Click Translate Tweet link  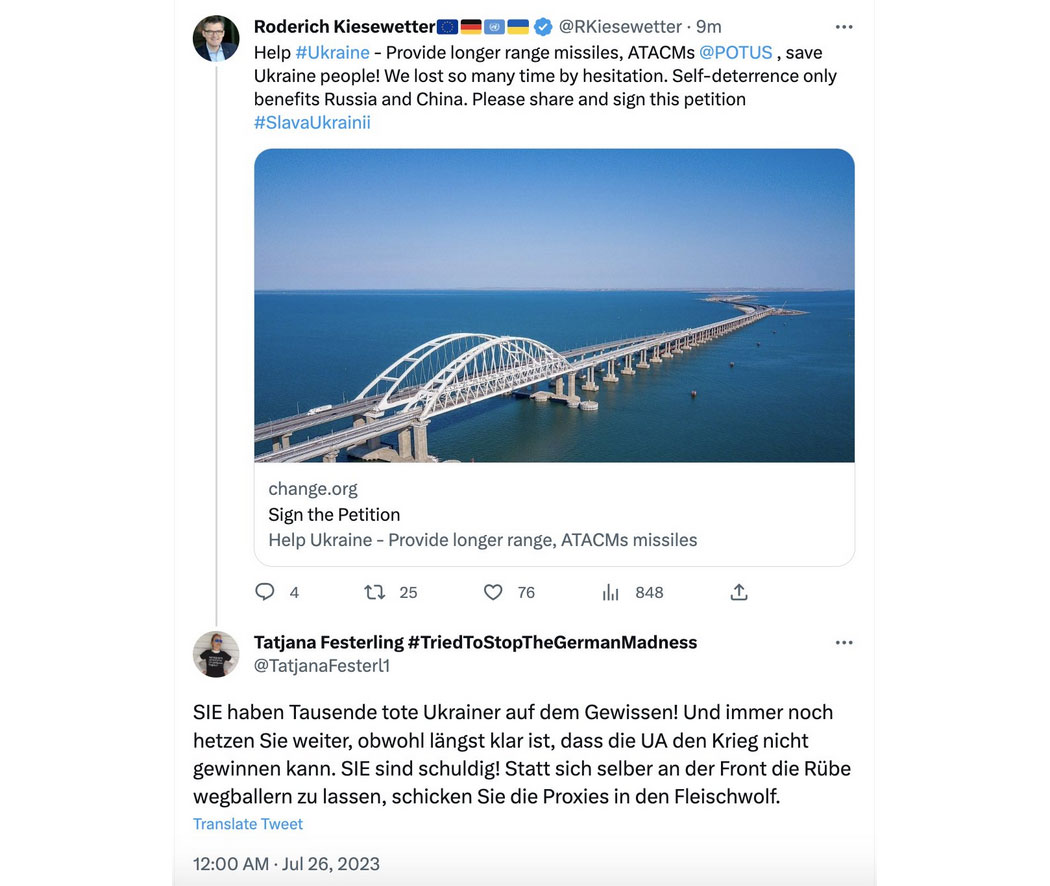click(x=248, y=824)
